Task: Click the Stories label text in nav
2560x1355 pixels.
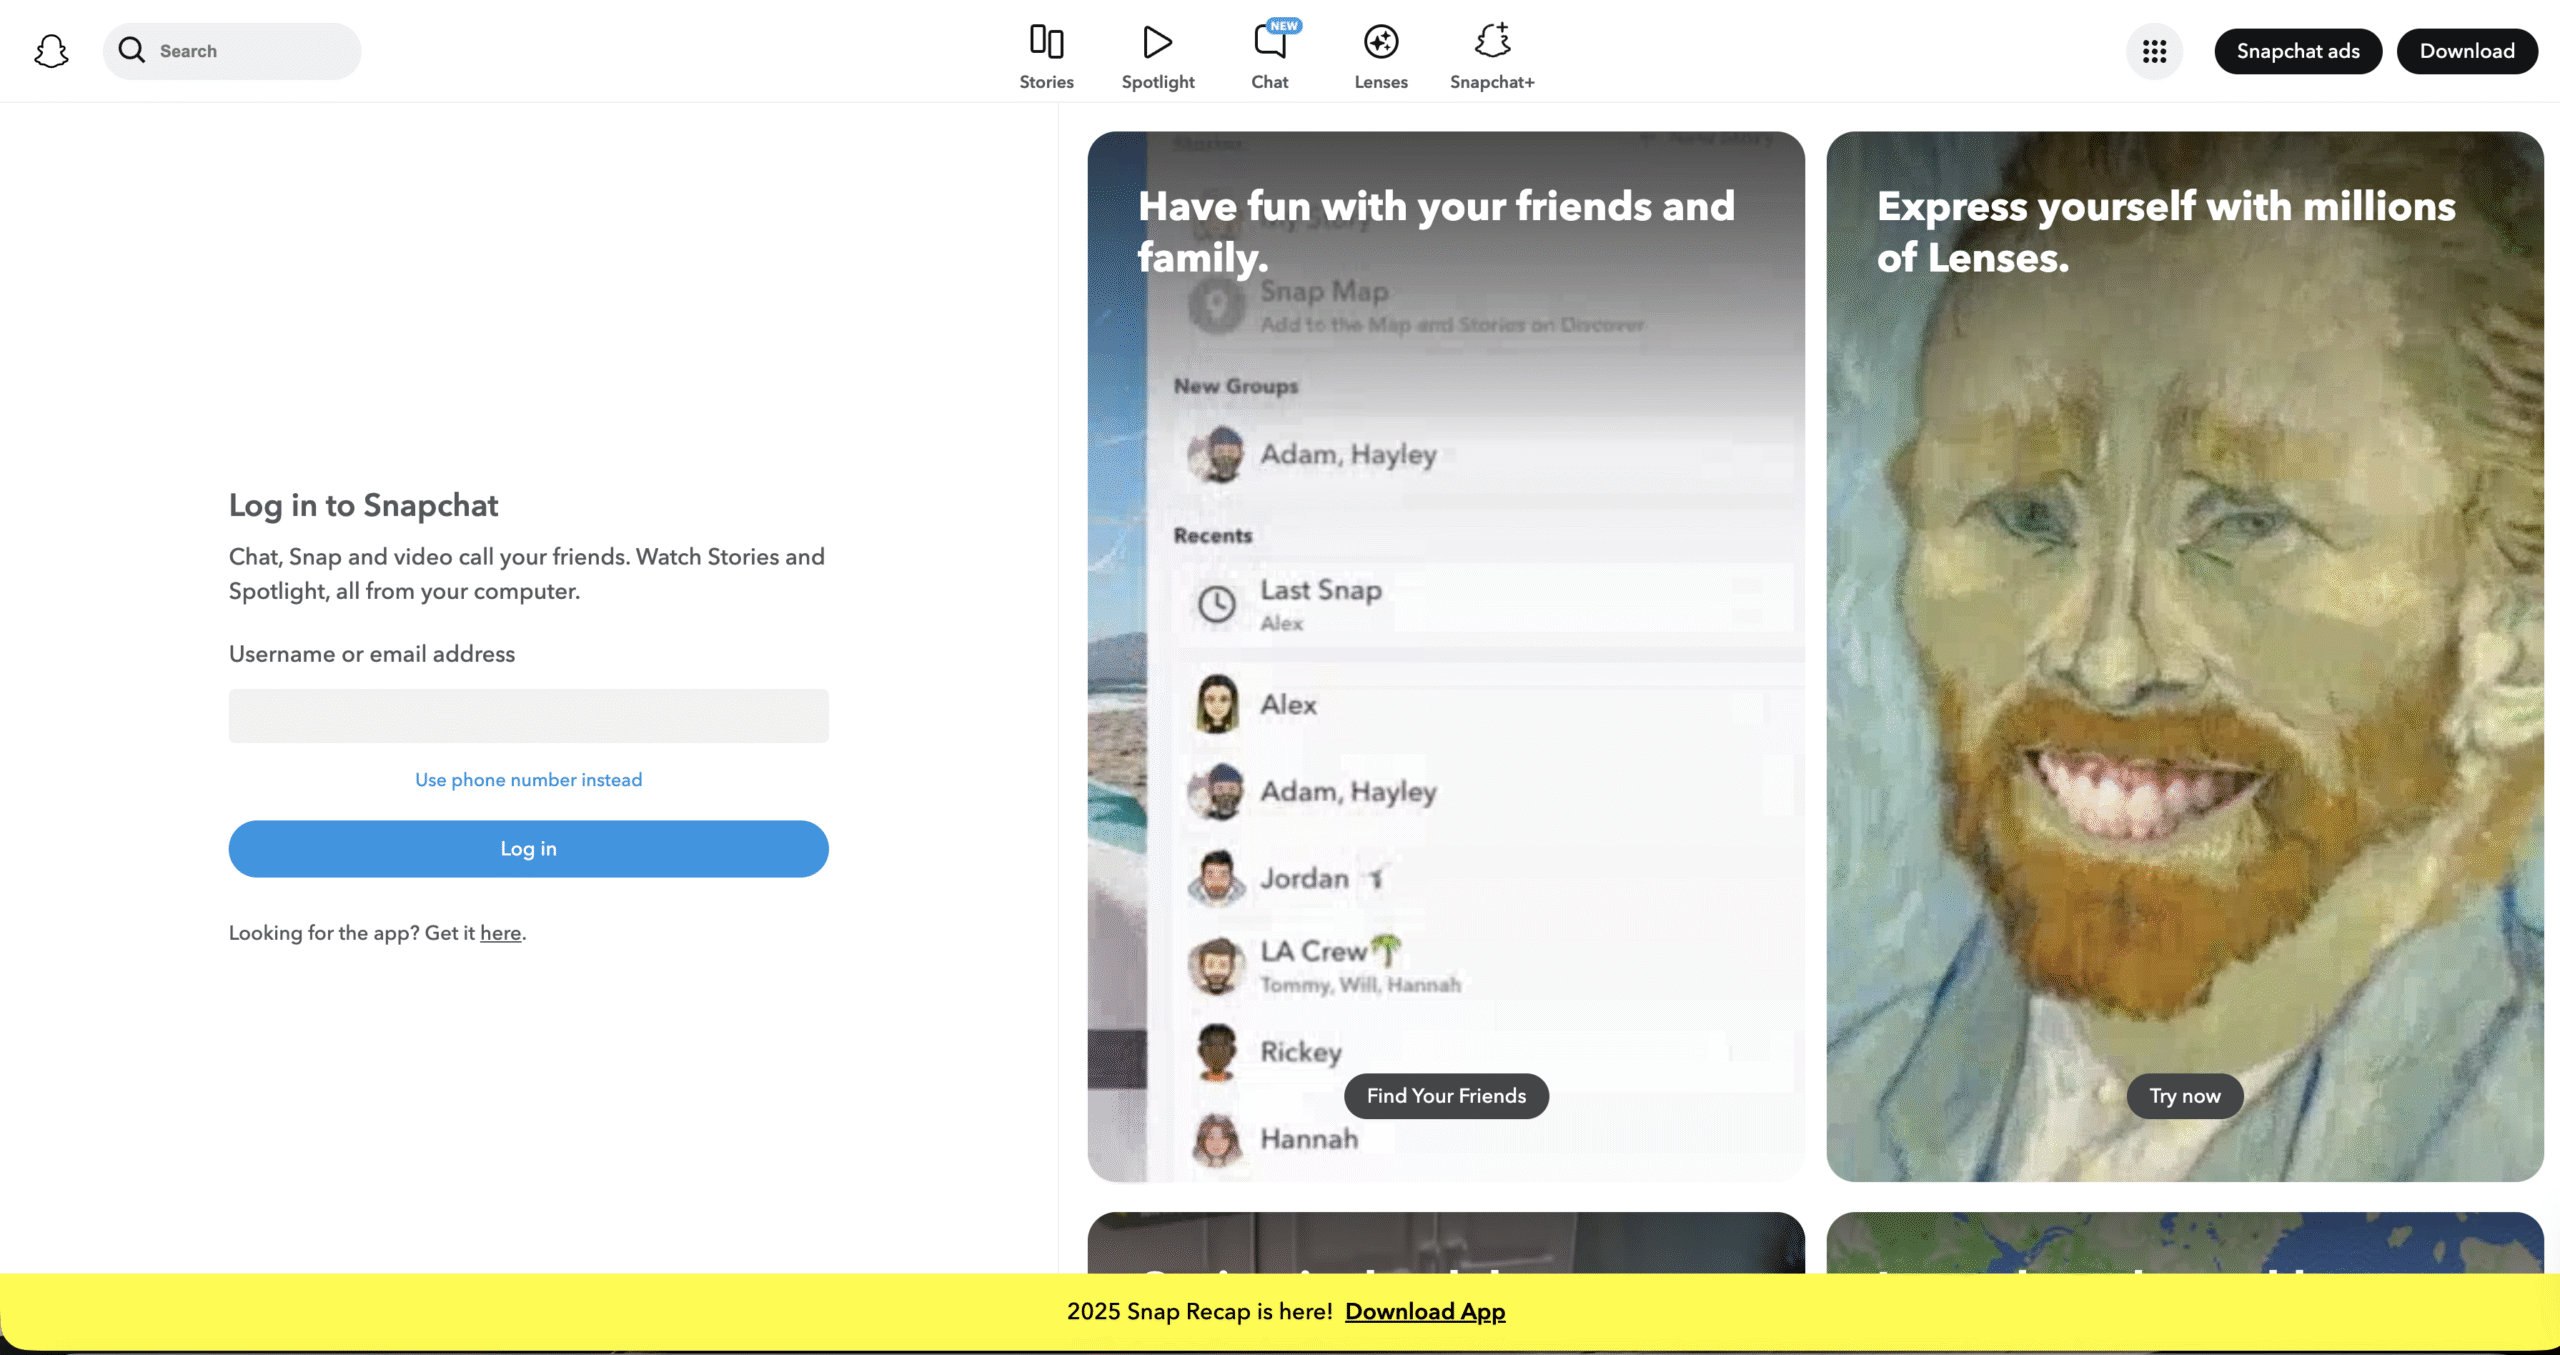Action: coord(1046,82)
